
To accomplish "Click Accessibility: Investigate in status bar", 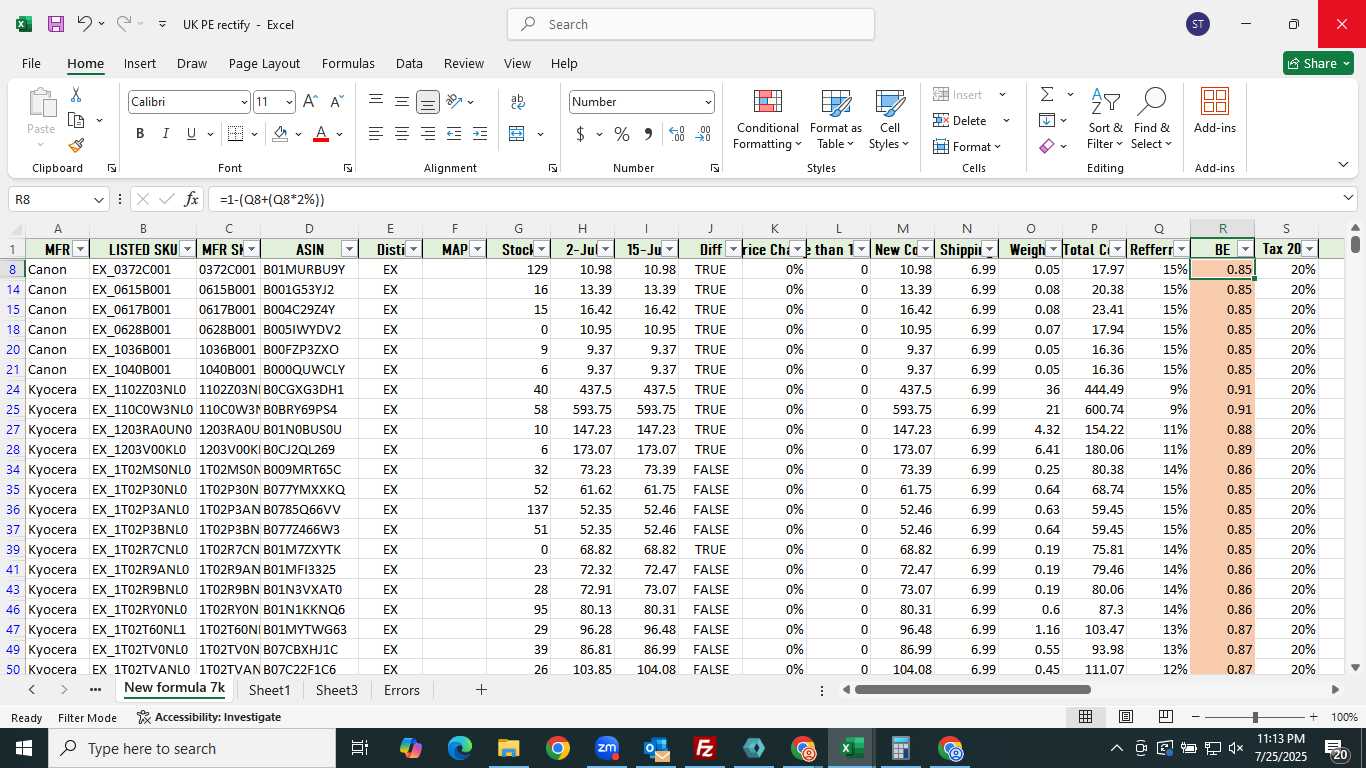I will point(209,717).
